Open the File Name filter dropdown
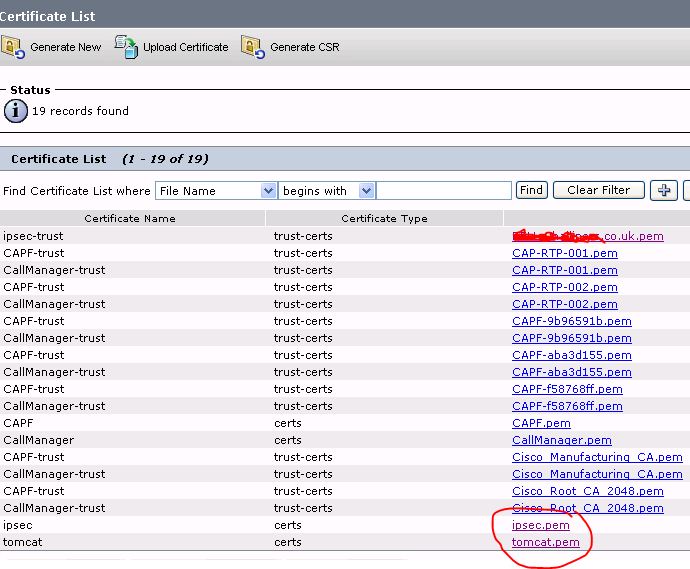Image resolution: width=690 pixels, height=569 pixels. (215, 190)
